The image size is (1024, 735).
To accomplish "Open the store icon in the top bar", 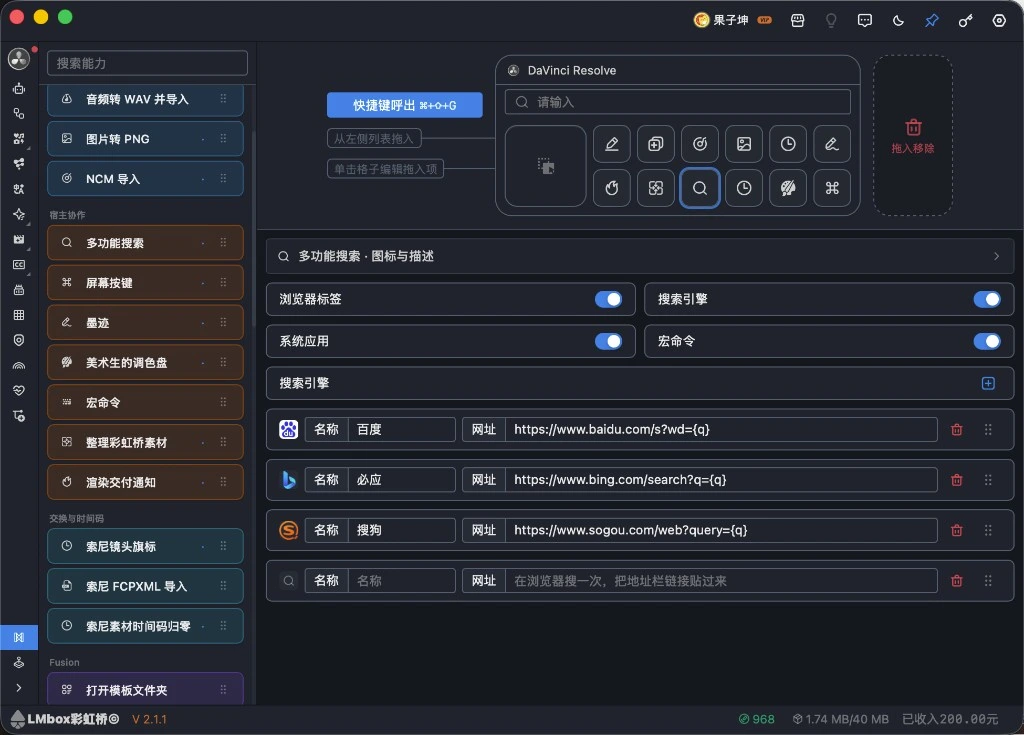I will [797, 21].
